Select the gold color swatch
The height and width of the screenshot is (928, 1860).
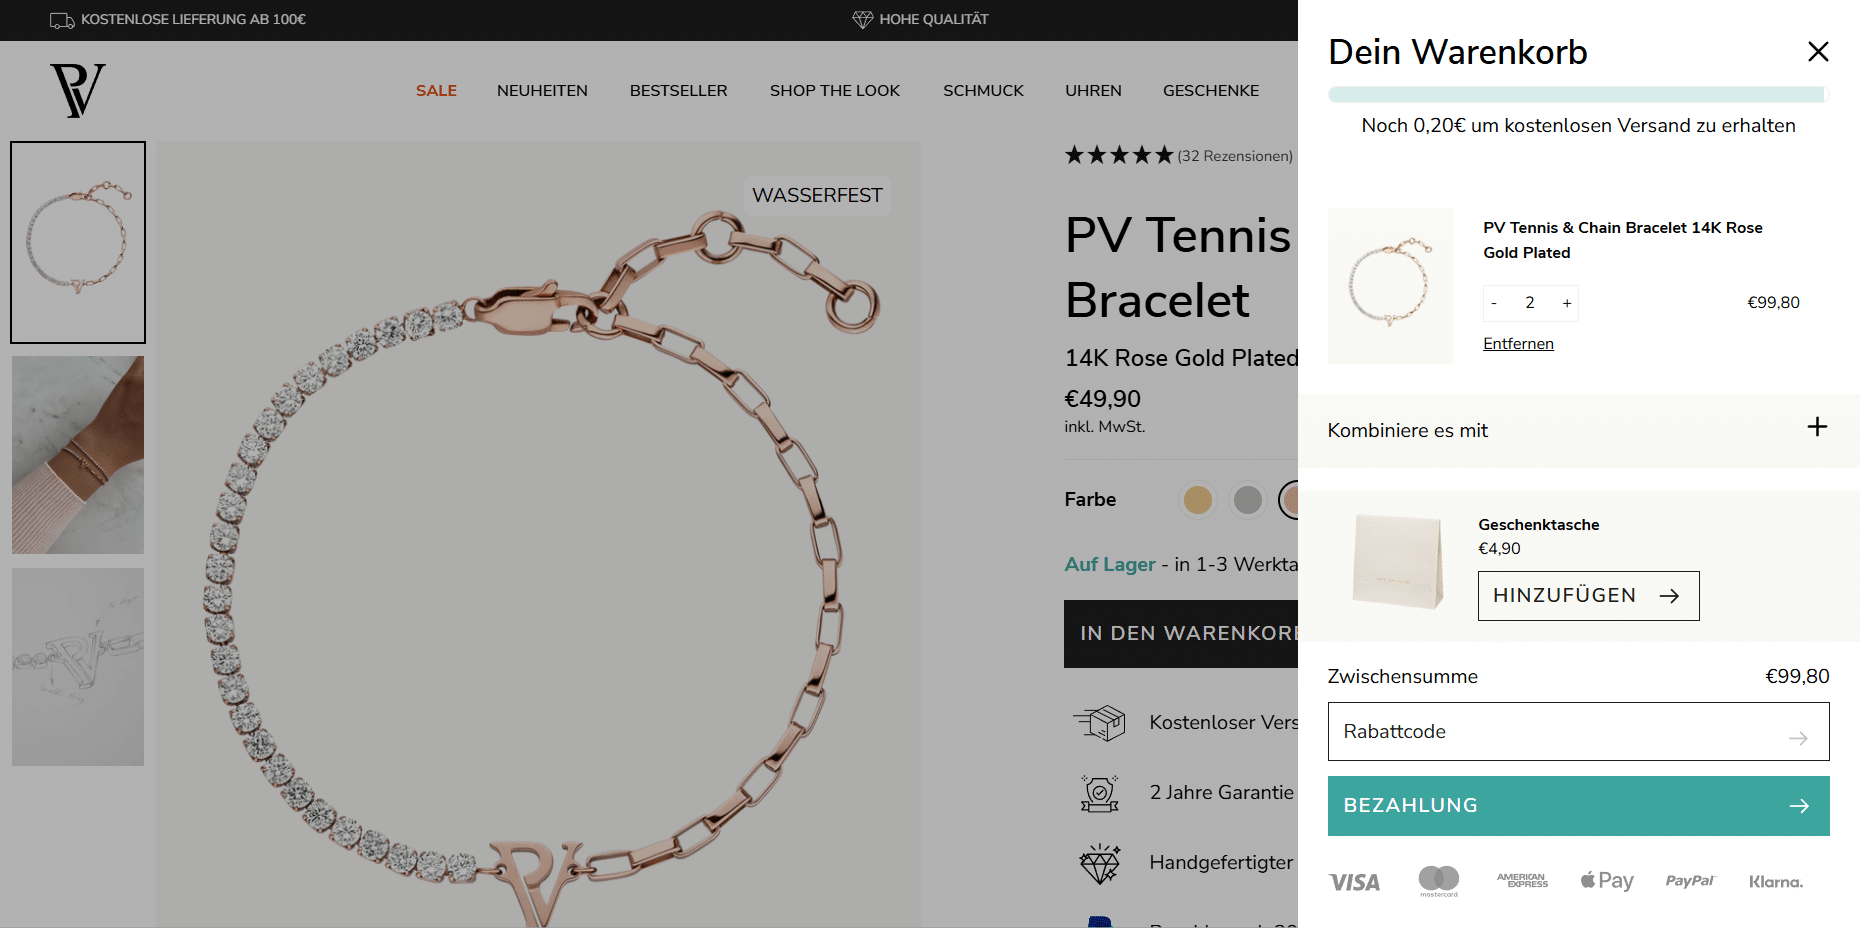click(x=1197, y=499)
